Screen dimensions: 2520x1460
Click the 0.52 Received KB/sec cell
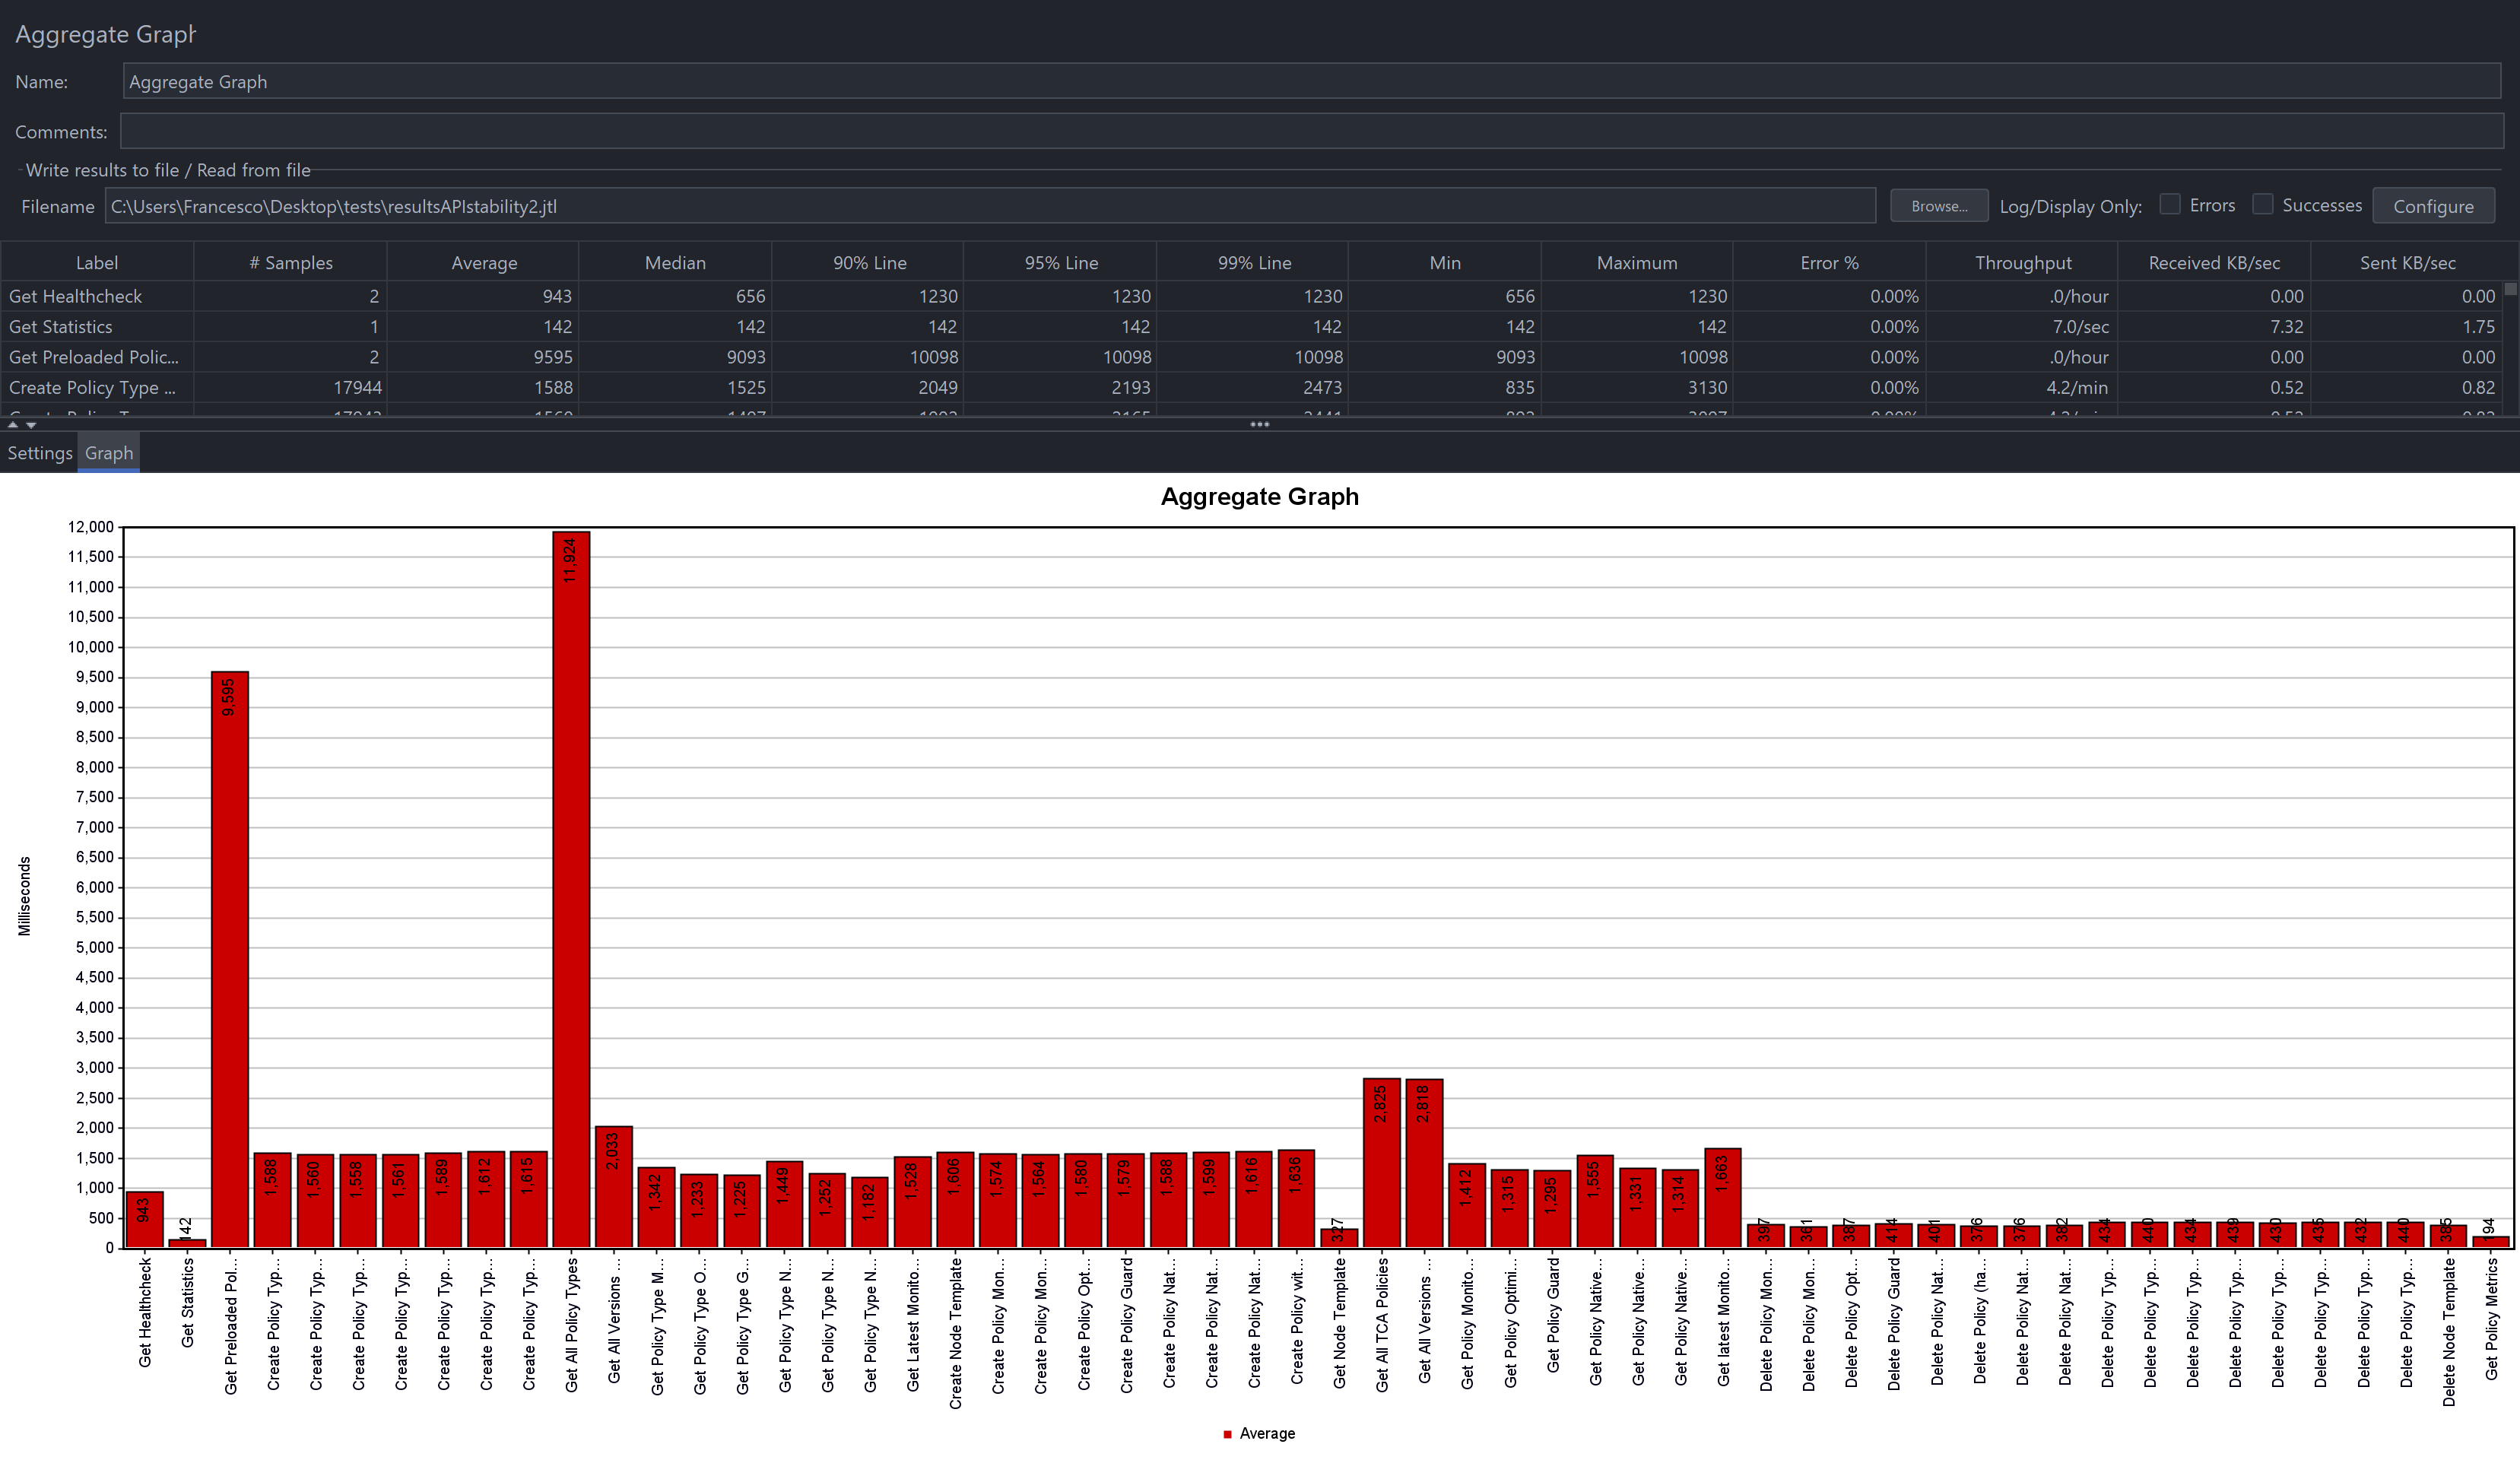(x=2214, y=387)
